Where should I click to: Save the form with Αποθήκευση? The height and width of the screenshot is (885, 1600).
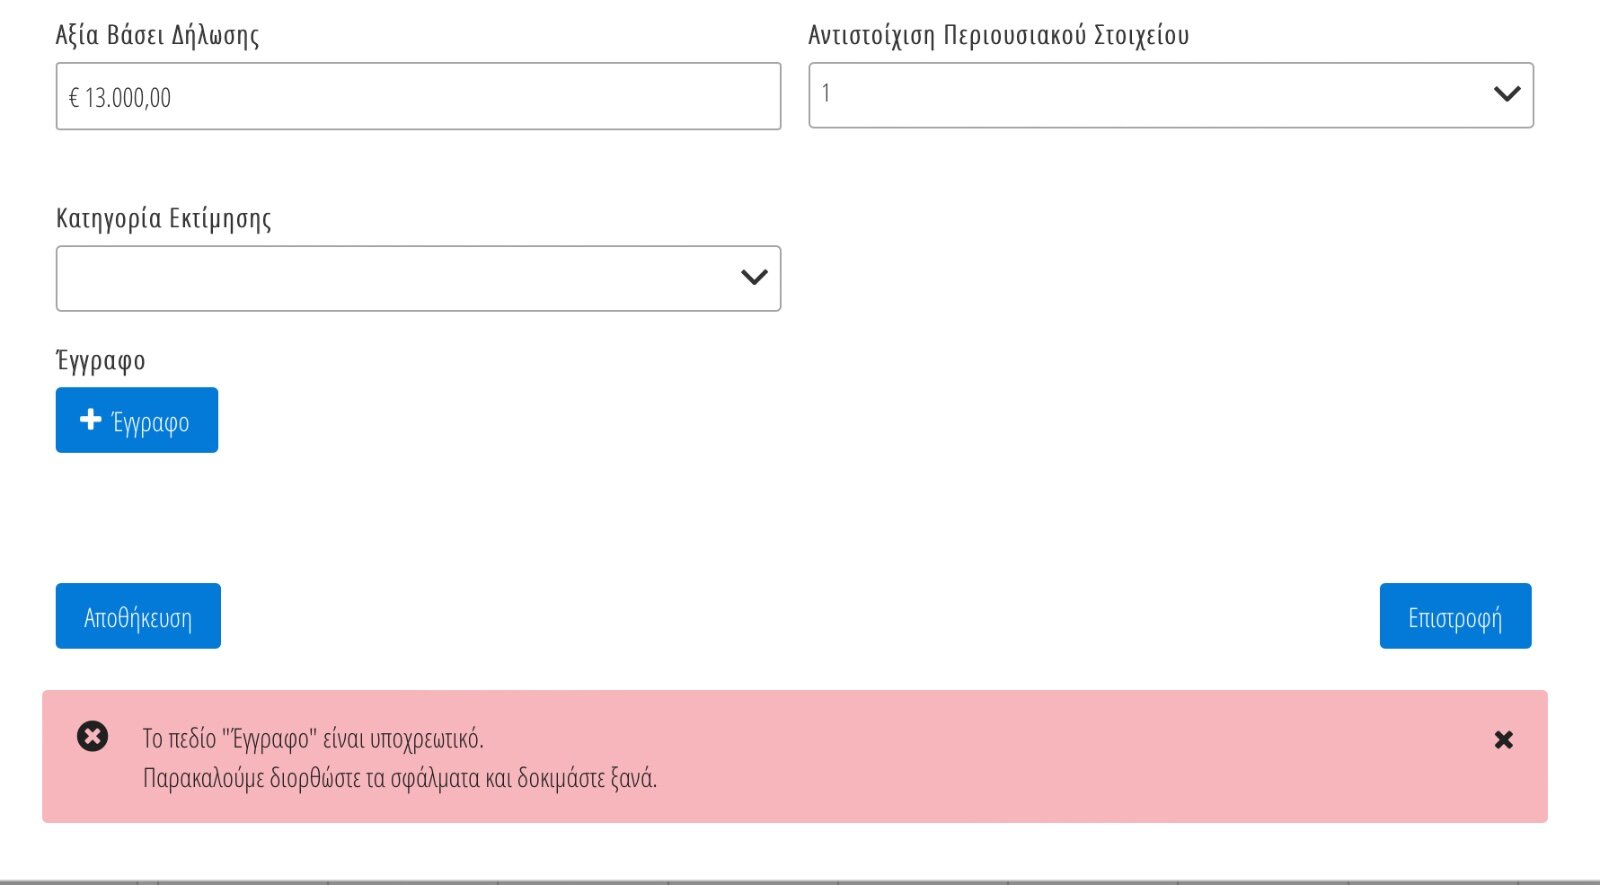(138, 616)
